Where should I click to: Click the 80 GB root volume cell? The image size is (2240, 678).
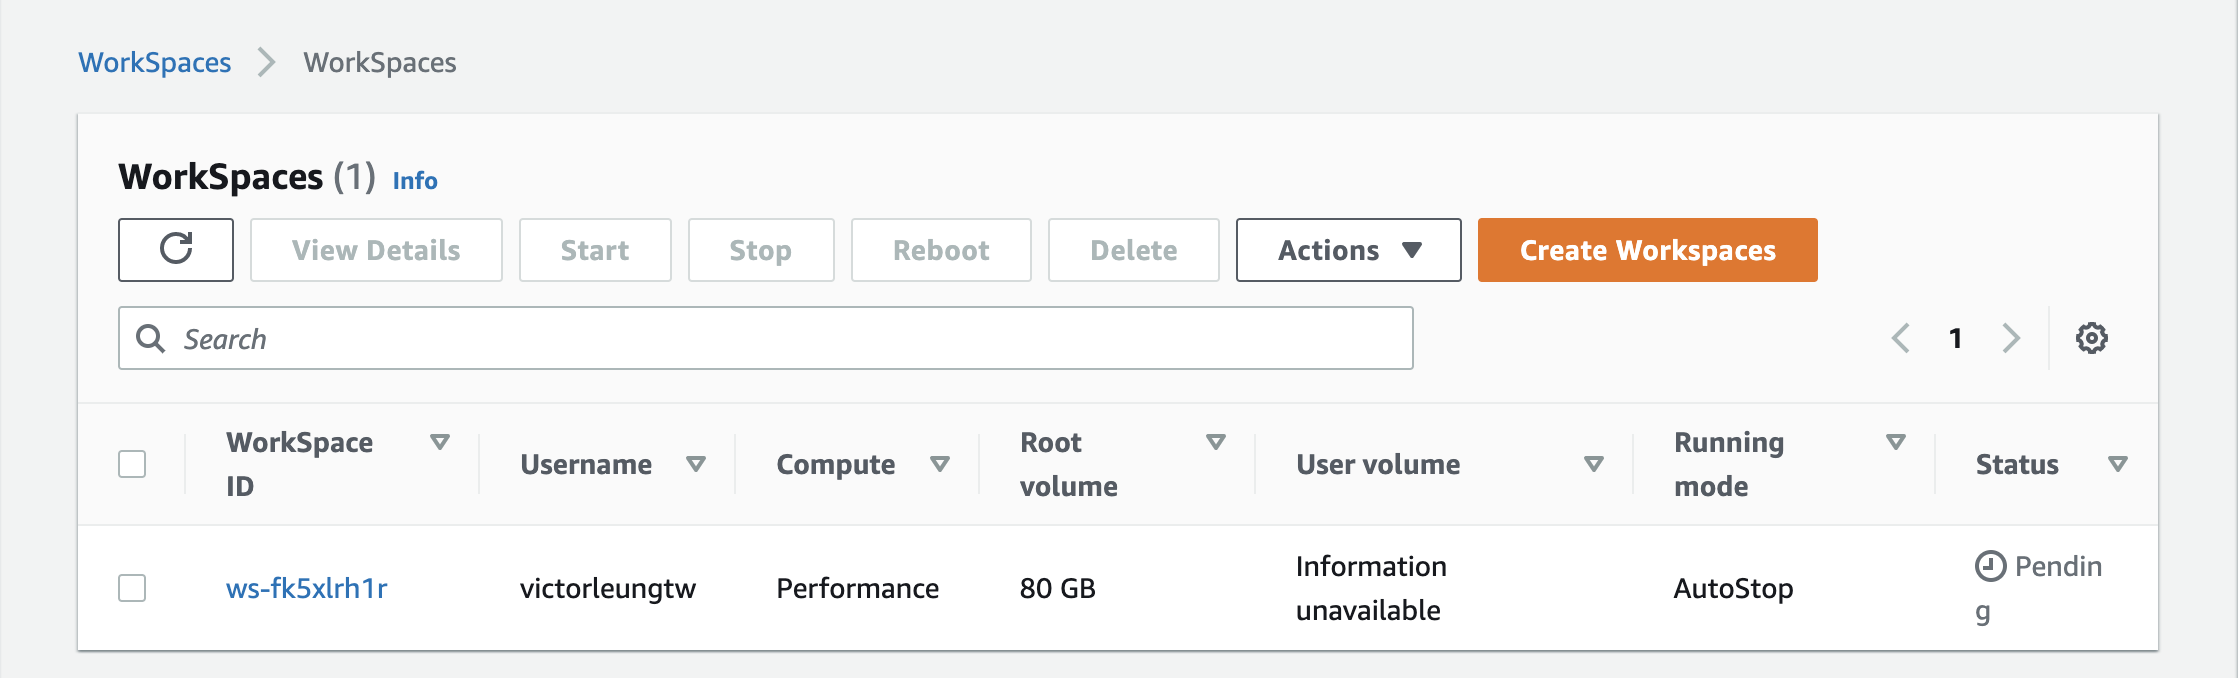pos(1058,588)
